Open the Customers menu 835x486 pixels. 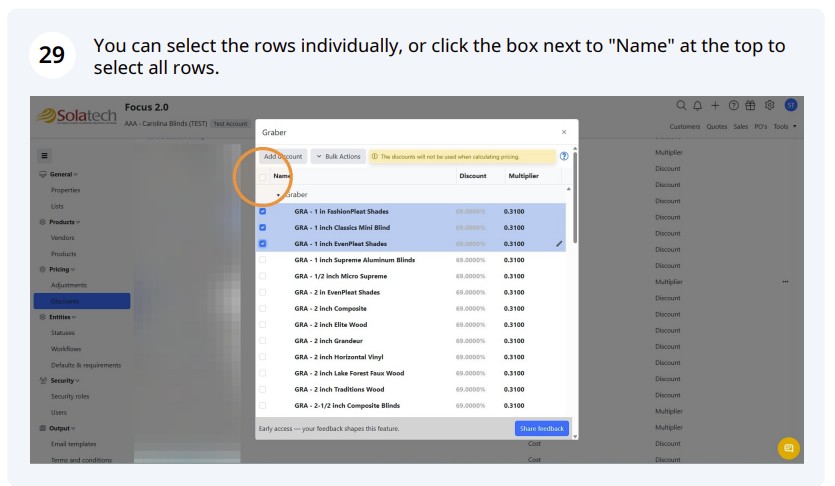685,127
